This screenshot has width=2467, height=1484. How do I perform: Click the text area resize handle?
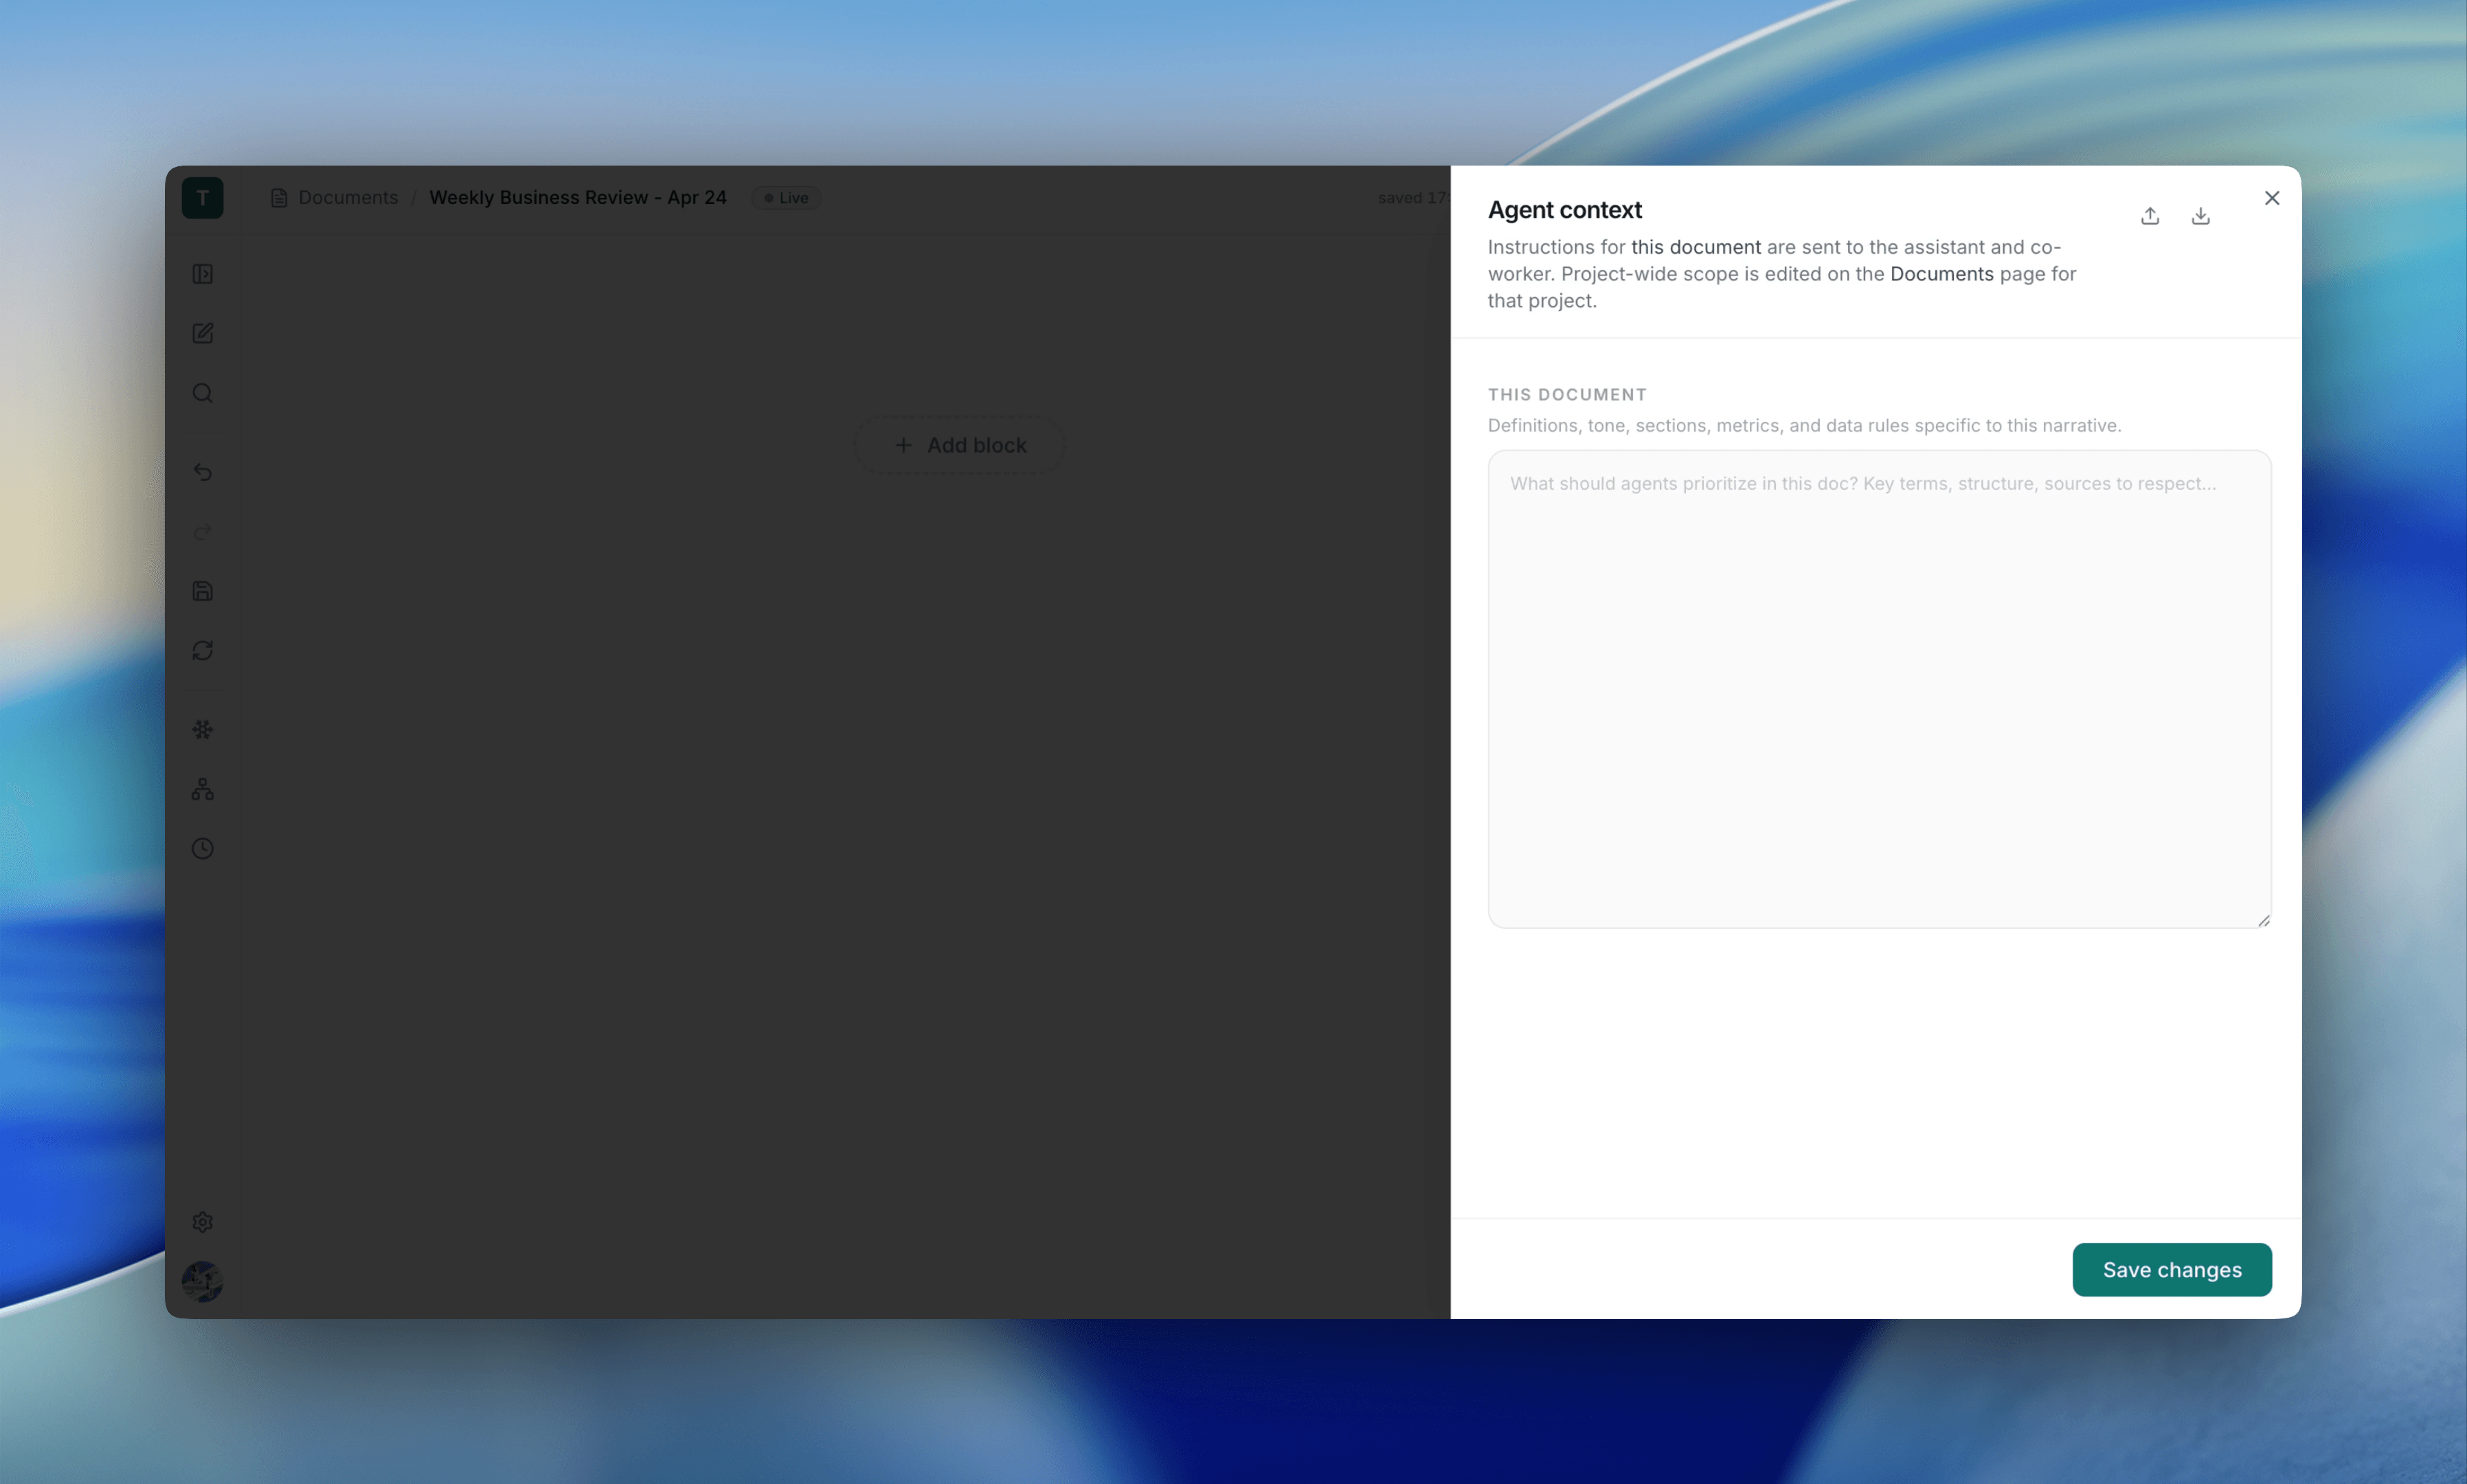point(2263,920)
